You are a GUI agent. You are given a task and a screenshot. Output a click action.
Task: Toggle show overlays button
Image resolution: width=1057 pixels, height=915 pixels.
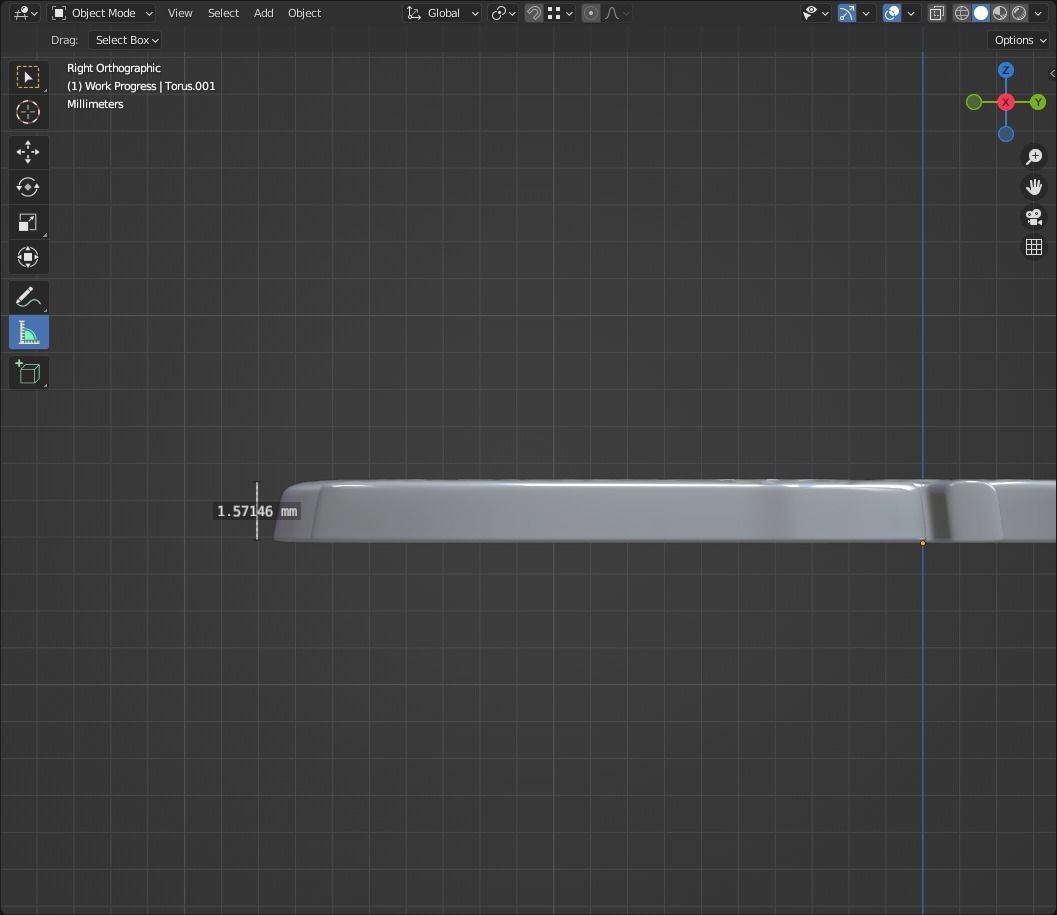point(892,13)
